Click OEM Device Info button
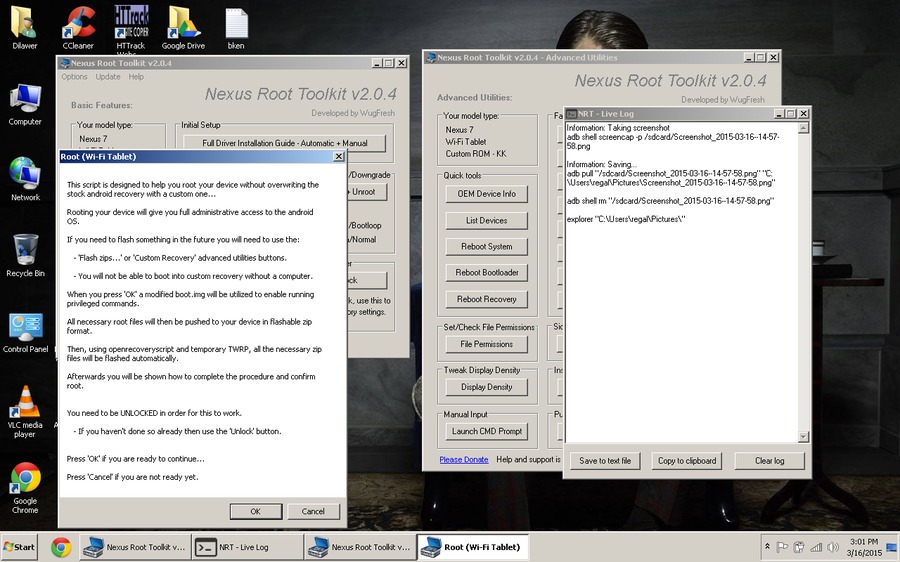 tap(486, 194)
